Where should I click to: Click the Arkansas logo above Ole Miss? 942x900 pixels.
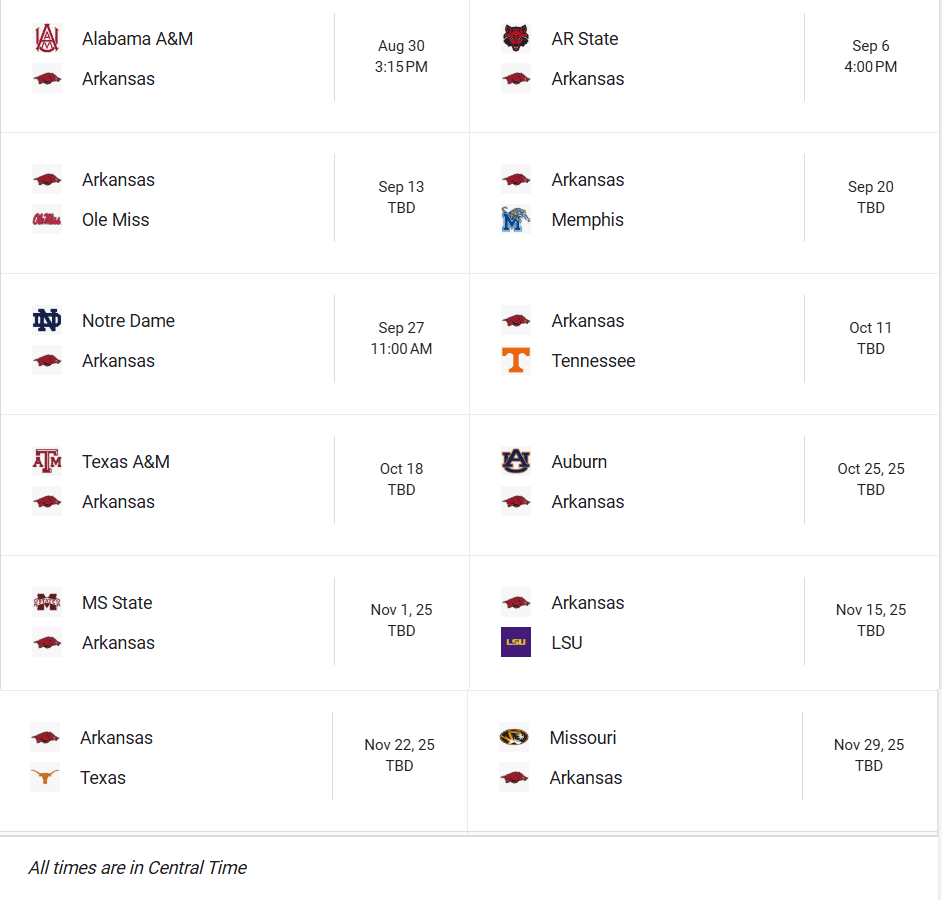coord(47,180)
